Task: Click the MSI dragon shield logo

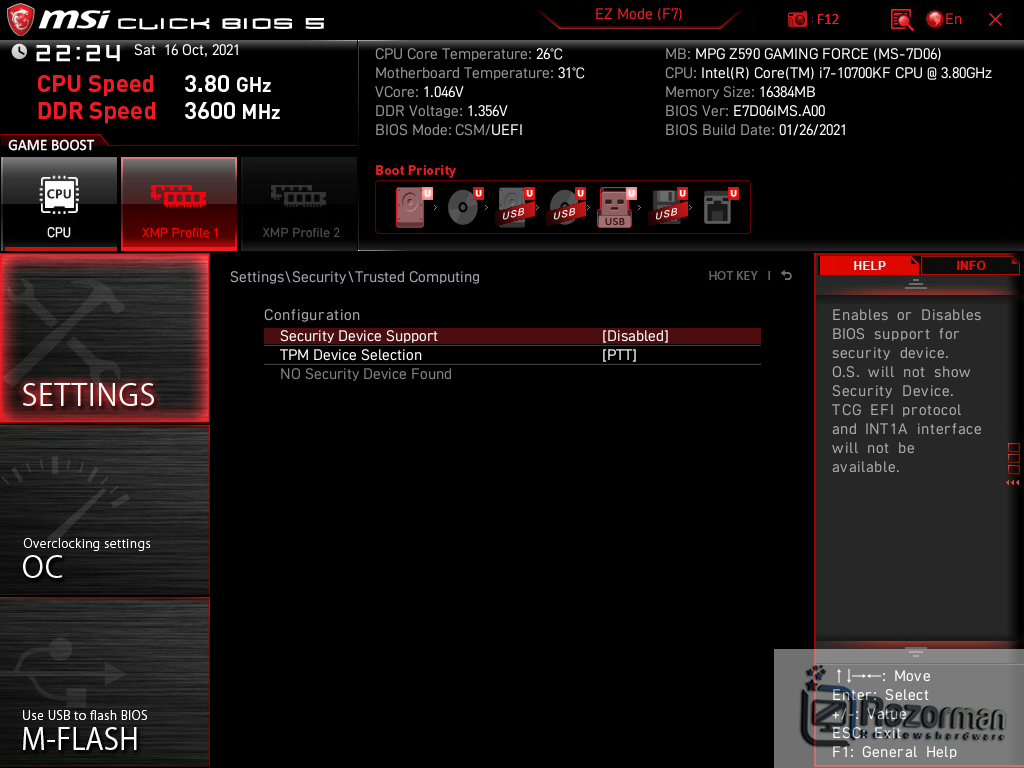Action: [20, 19]
